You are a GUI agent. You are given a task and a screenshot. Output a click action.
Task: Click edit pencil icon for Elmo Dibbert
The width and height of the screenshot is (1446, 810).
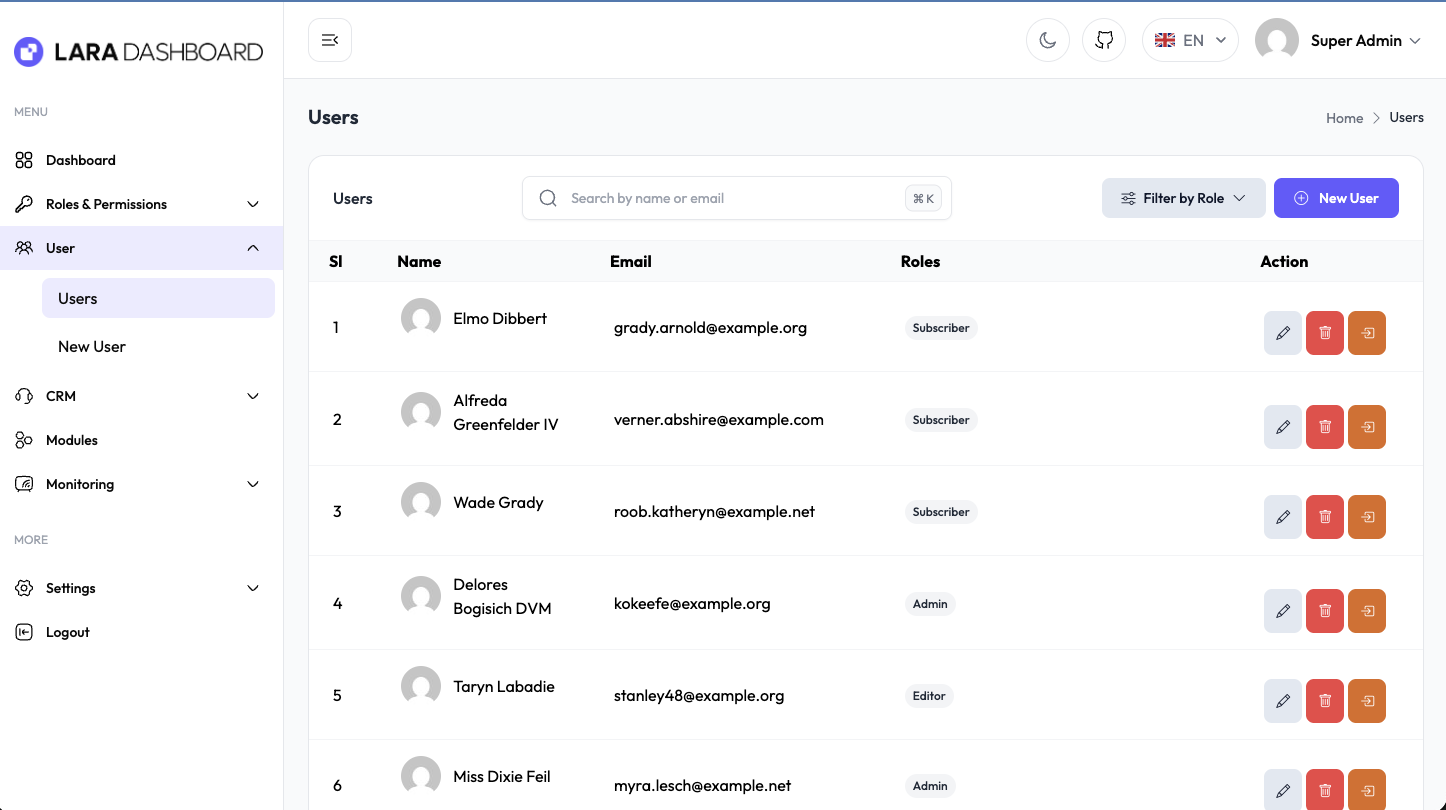tap(1282, 333)
